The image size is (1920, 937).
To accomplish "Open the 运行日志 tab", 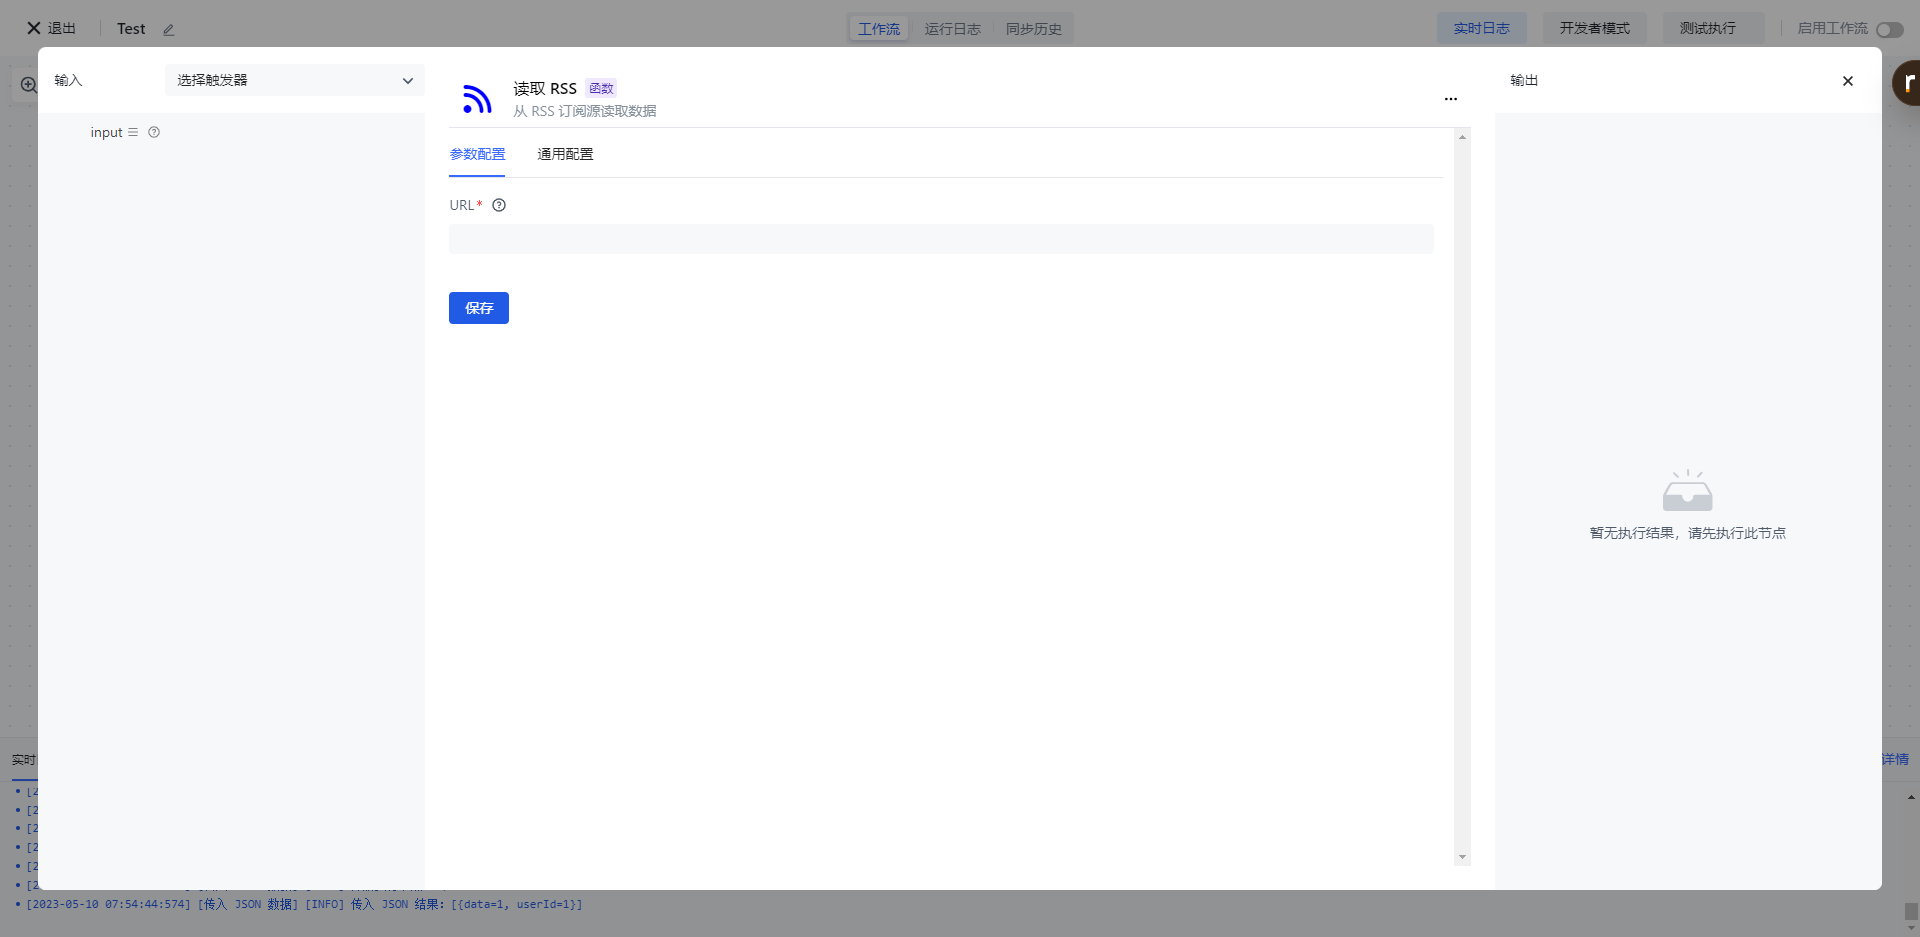I will tap(952, 29).
